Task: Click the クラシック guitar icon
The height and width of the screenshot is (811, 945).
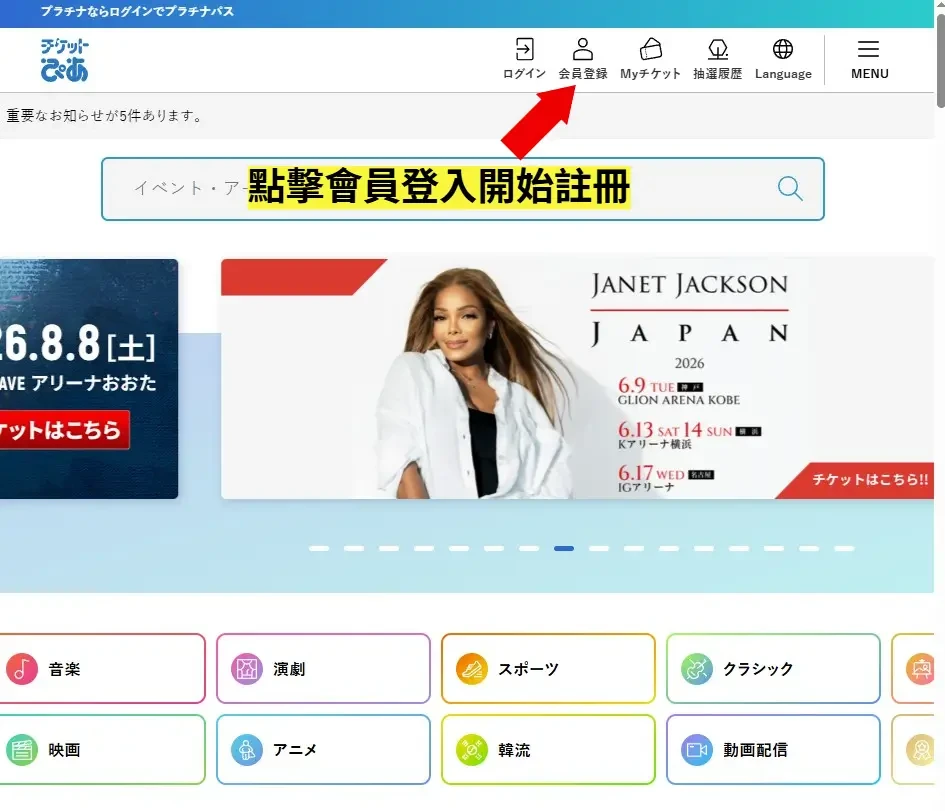Action: tap(697, 669)
